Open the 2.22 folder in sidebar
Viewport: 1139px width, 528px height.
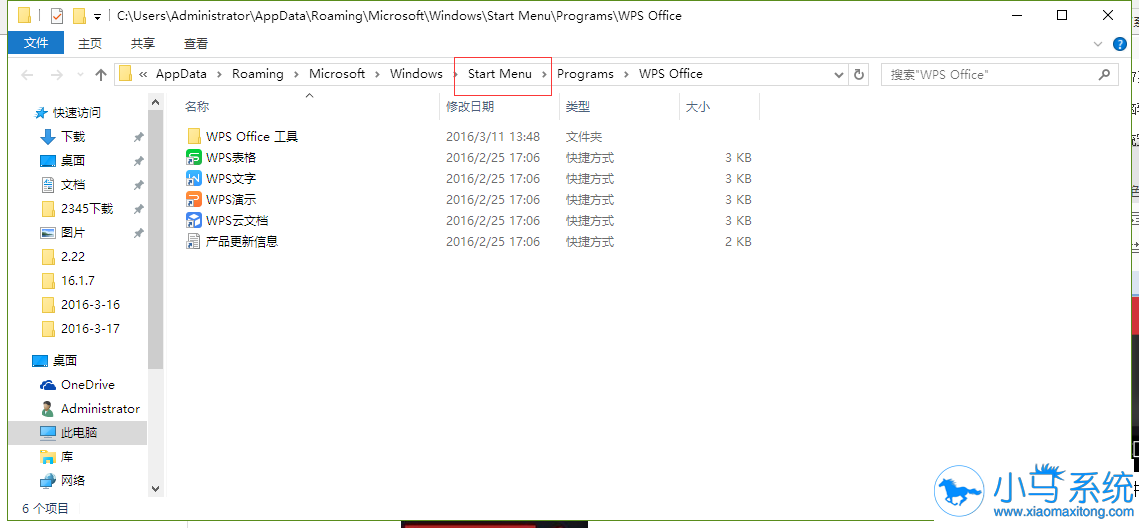(x=73, y=256)
